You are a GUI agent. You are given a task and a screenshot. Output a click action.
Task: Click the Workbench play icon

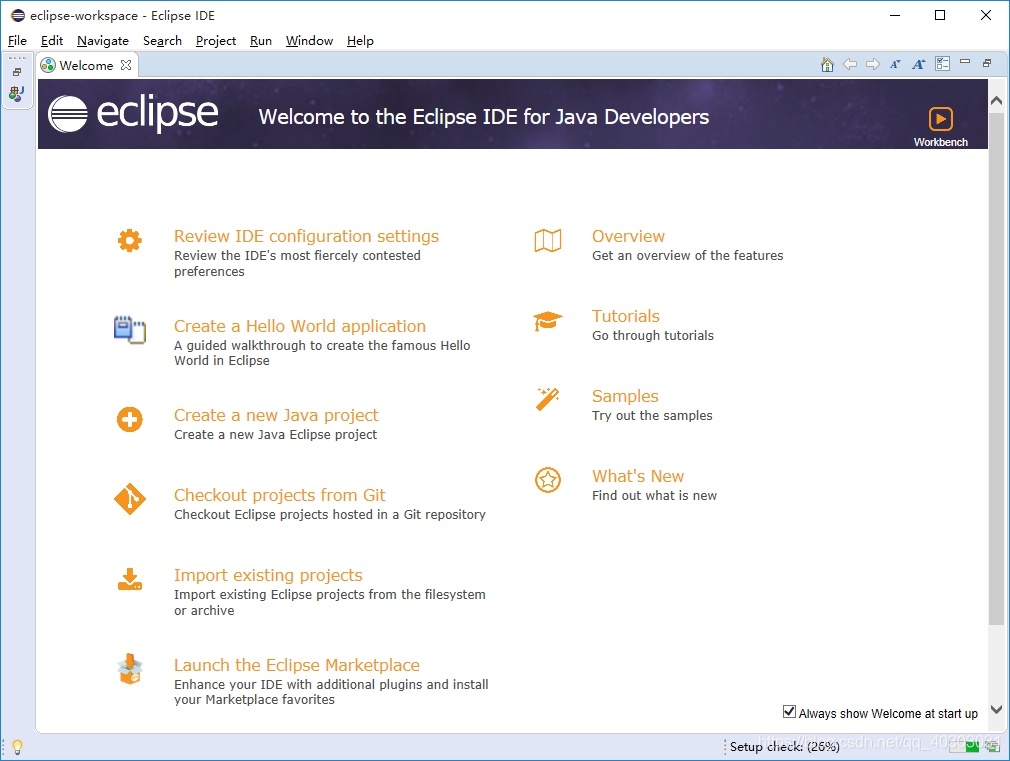click(x=940, y=119)
